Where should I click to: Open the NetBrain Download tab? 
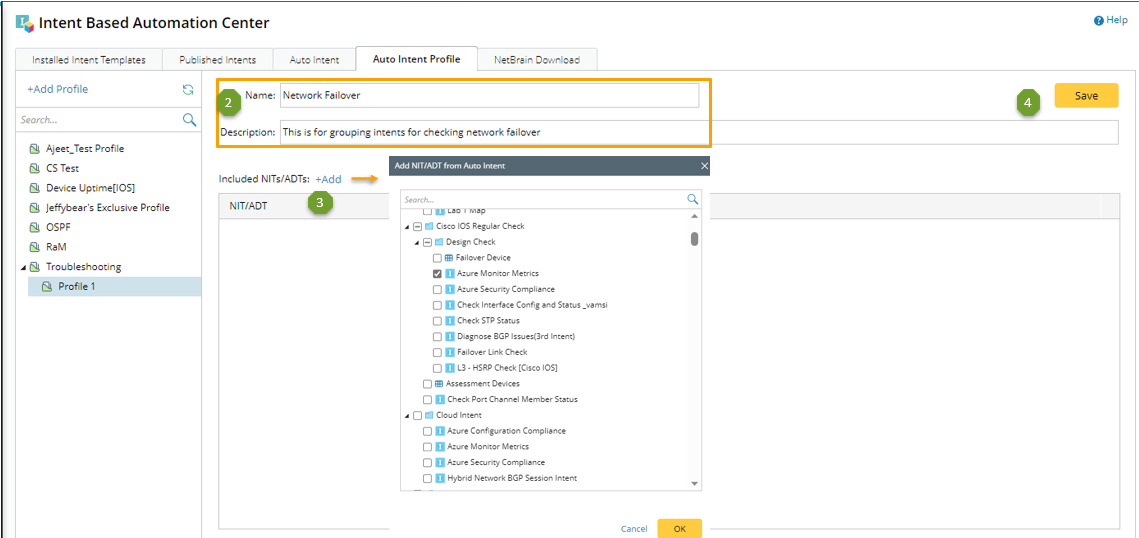(x=536, y=60)
